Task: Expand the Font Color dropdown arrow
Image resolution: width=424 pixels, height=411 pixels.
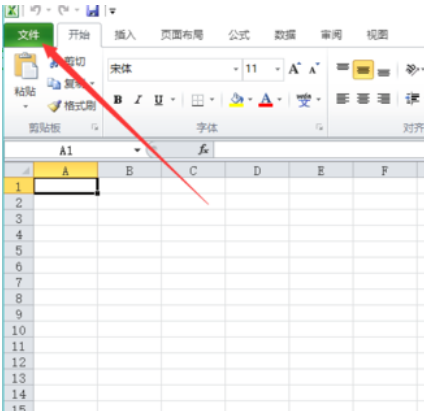Action: [280, 99]
